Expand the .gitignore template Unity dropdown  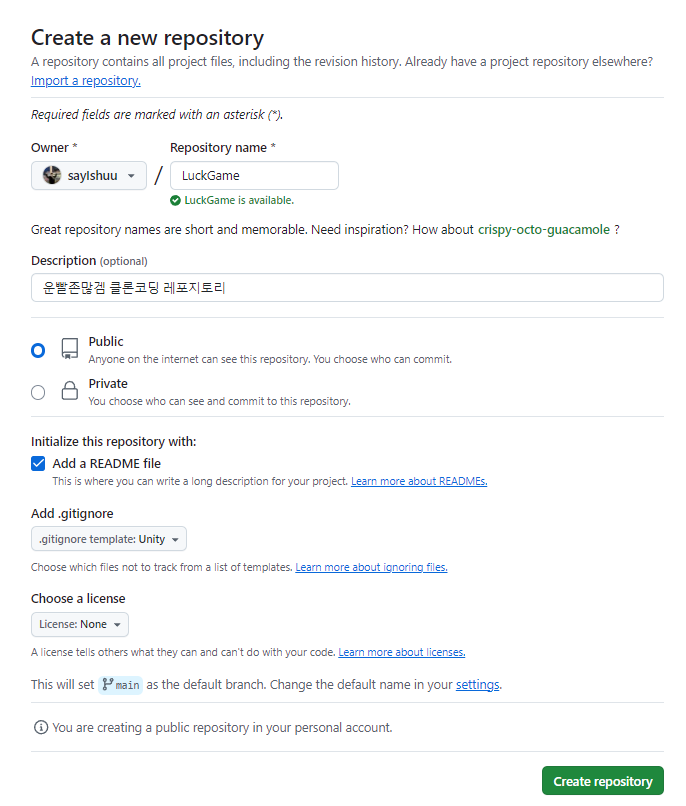(109, 539)
